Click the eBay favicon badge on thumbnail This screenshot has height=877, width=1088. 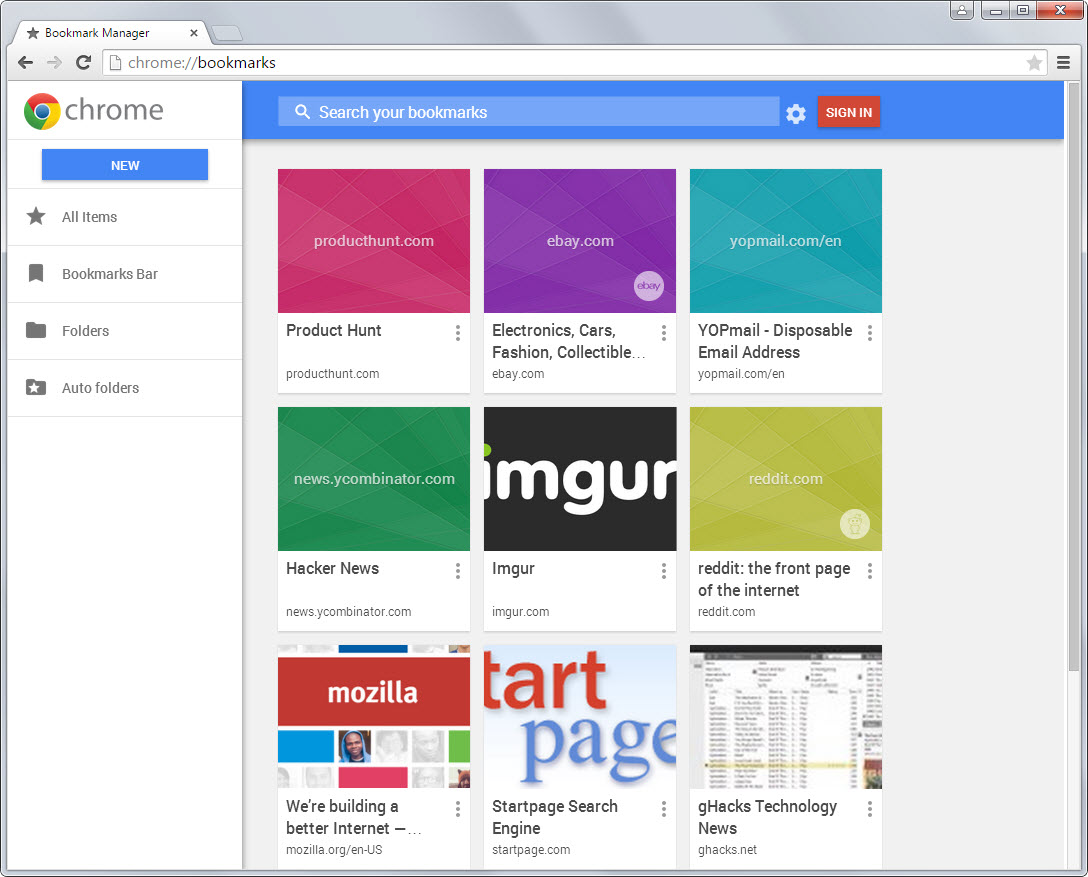(x=649, y=286)
